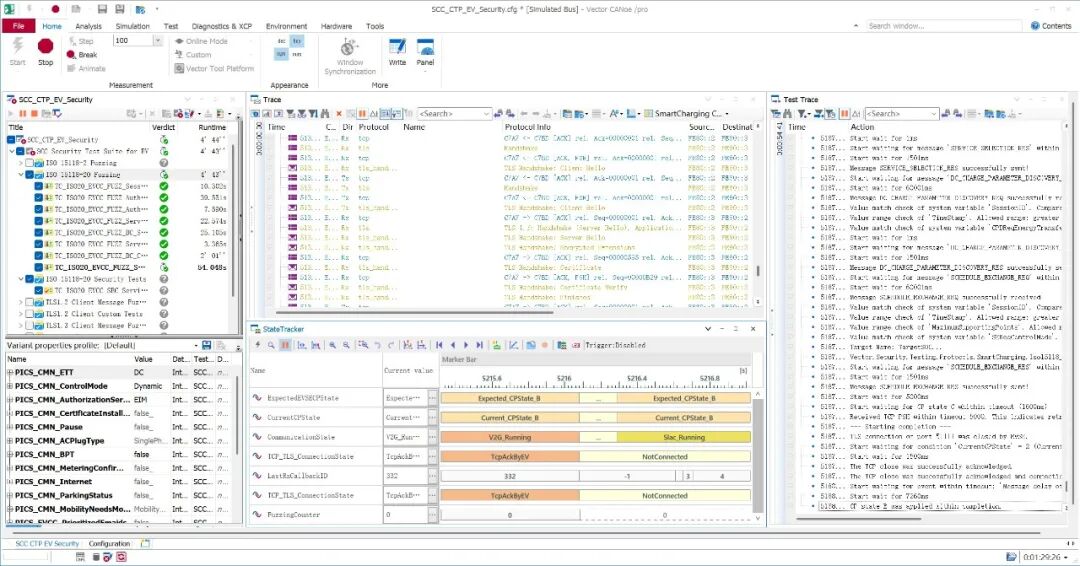Click the Trace window search field

452,114
